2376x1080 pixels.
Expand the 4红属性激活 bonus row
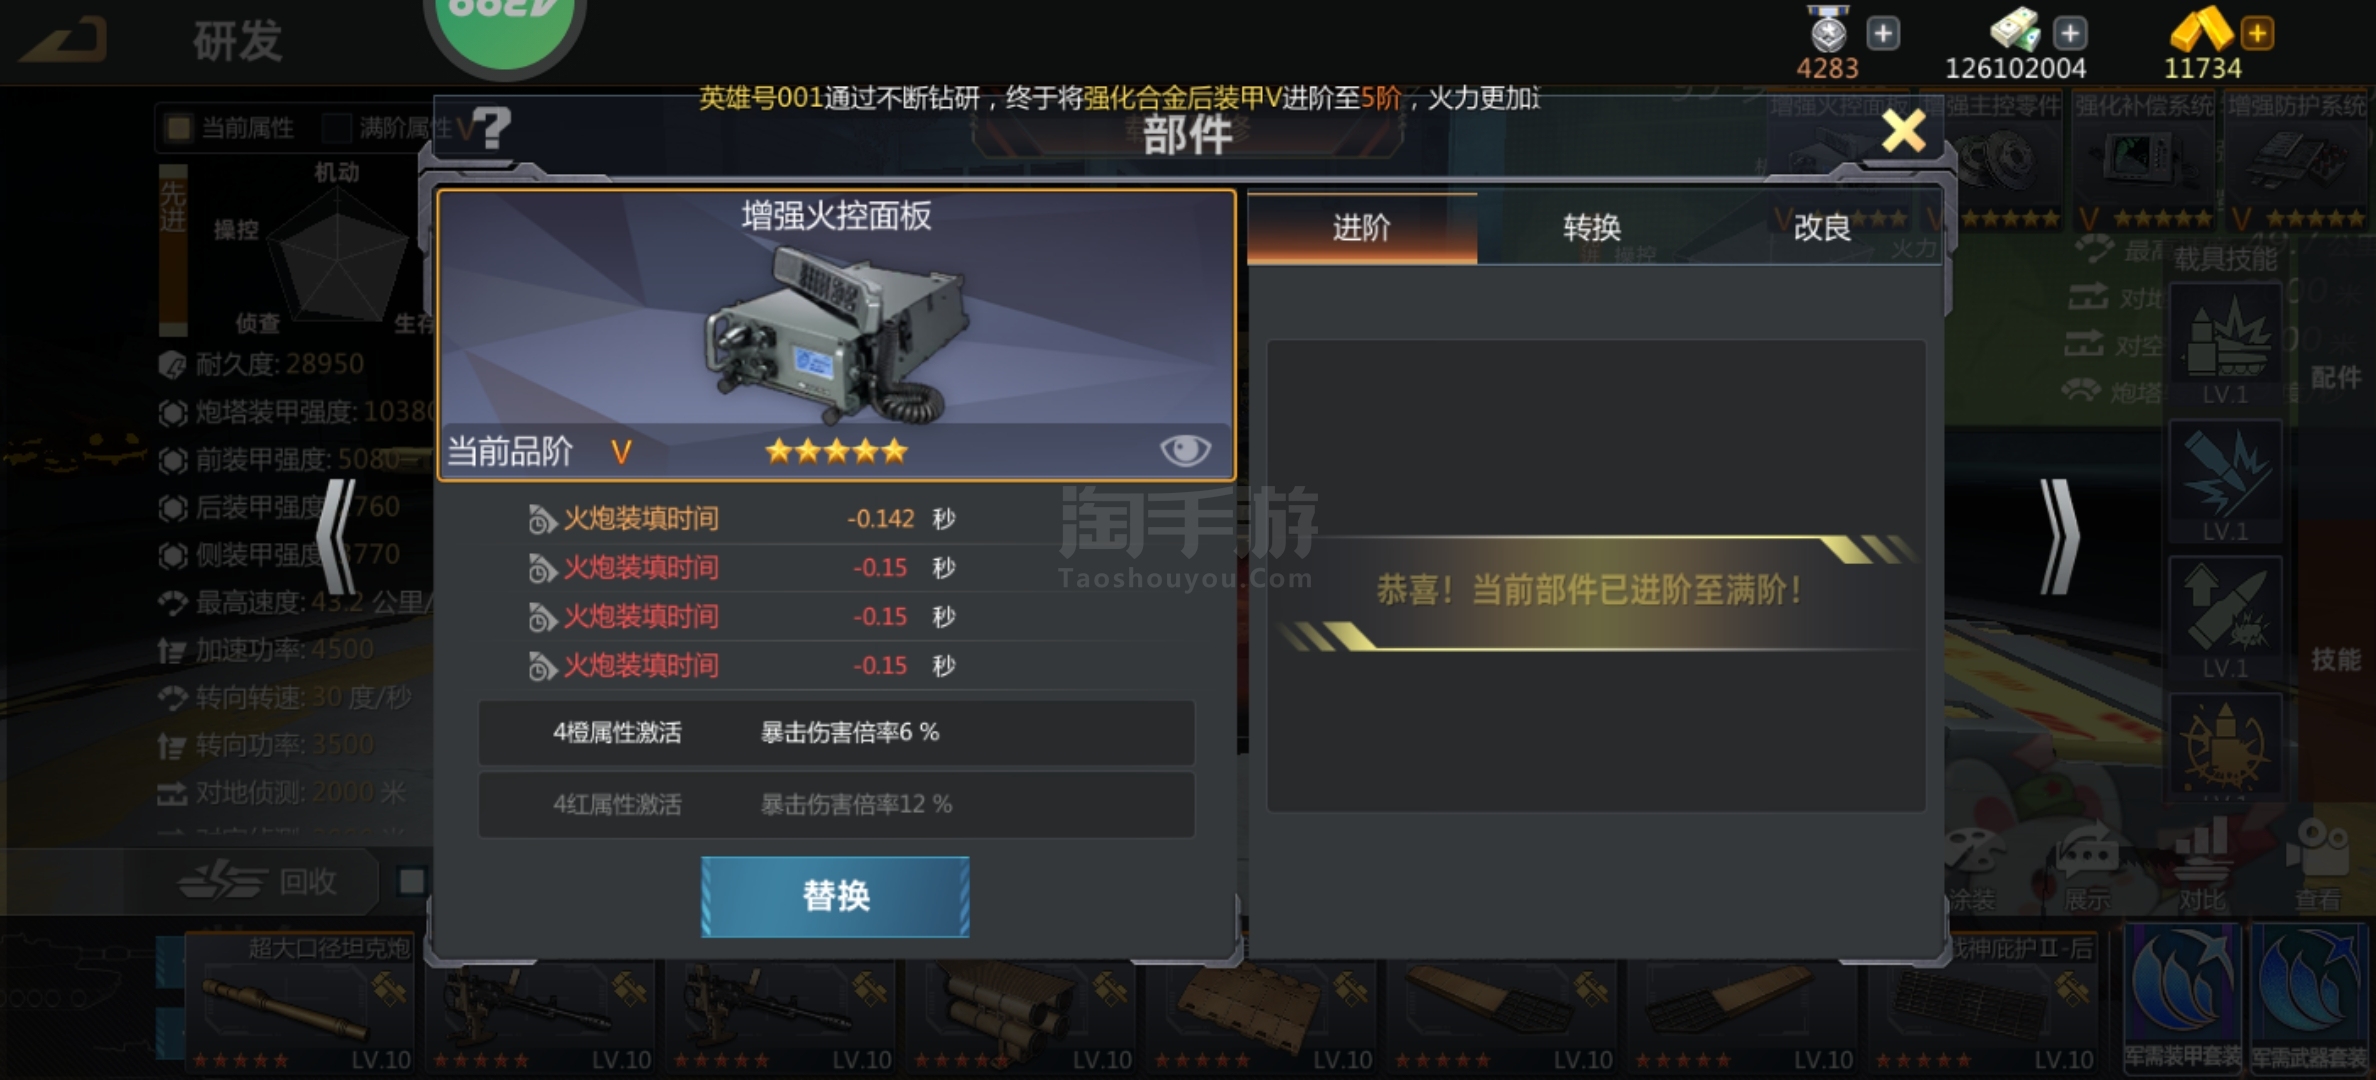[836, 804]
